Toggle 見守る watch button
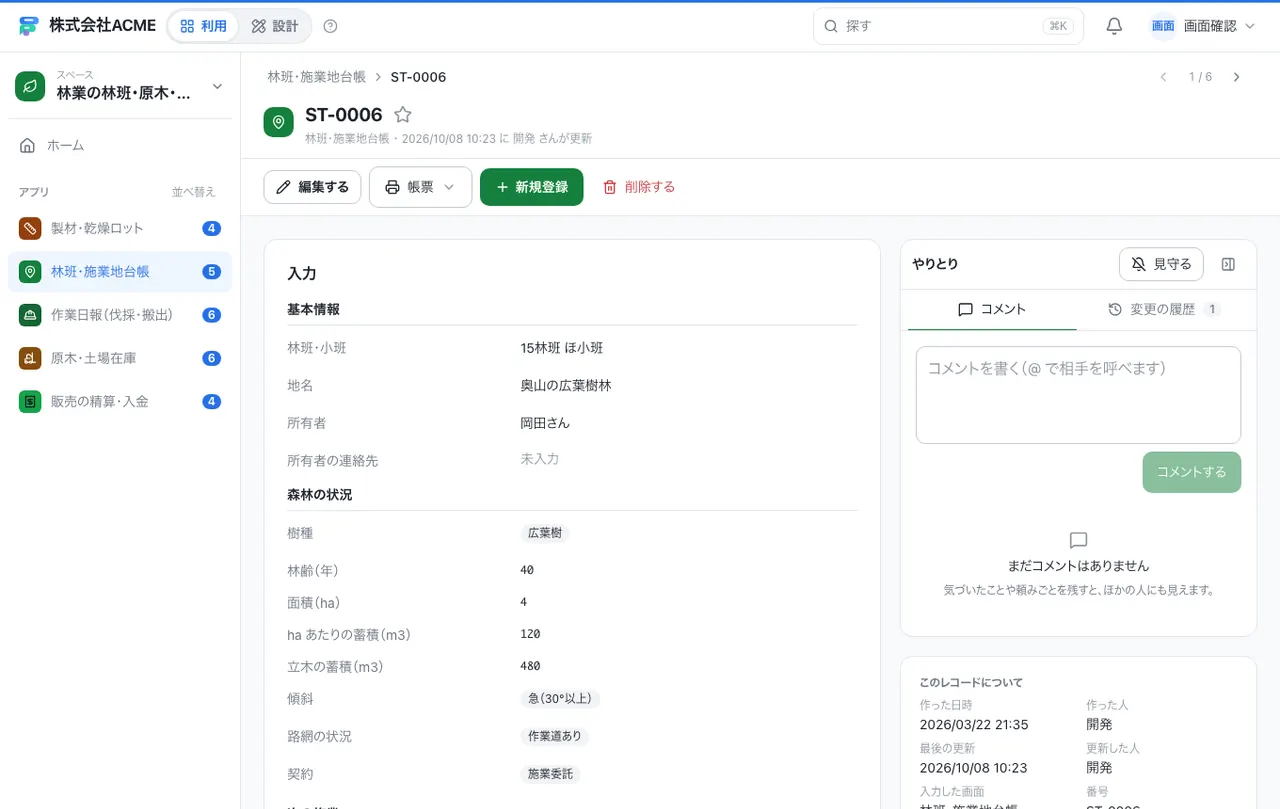The width and height of the screenshot is (1280, 809). pos(1161,264)
